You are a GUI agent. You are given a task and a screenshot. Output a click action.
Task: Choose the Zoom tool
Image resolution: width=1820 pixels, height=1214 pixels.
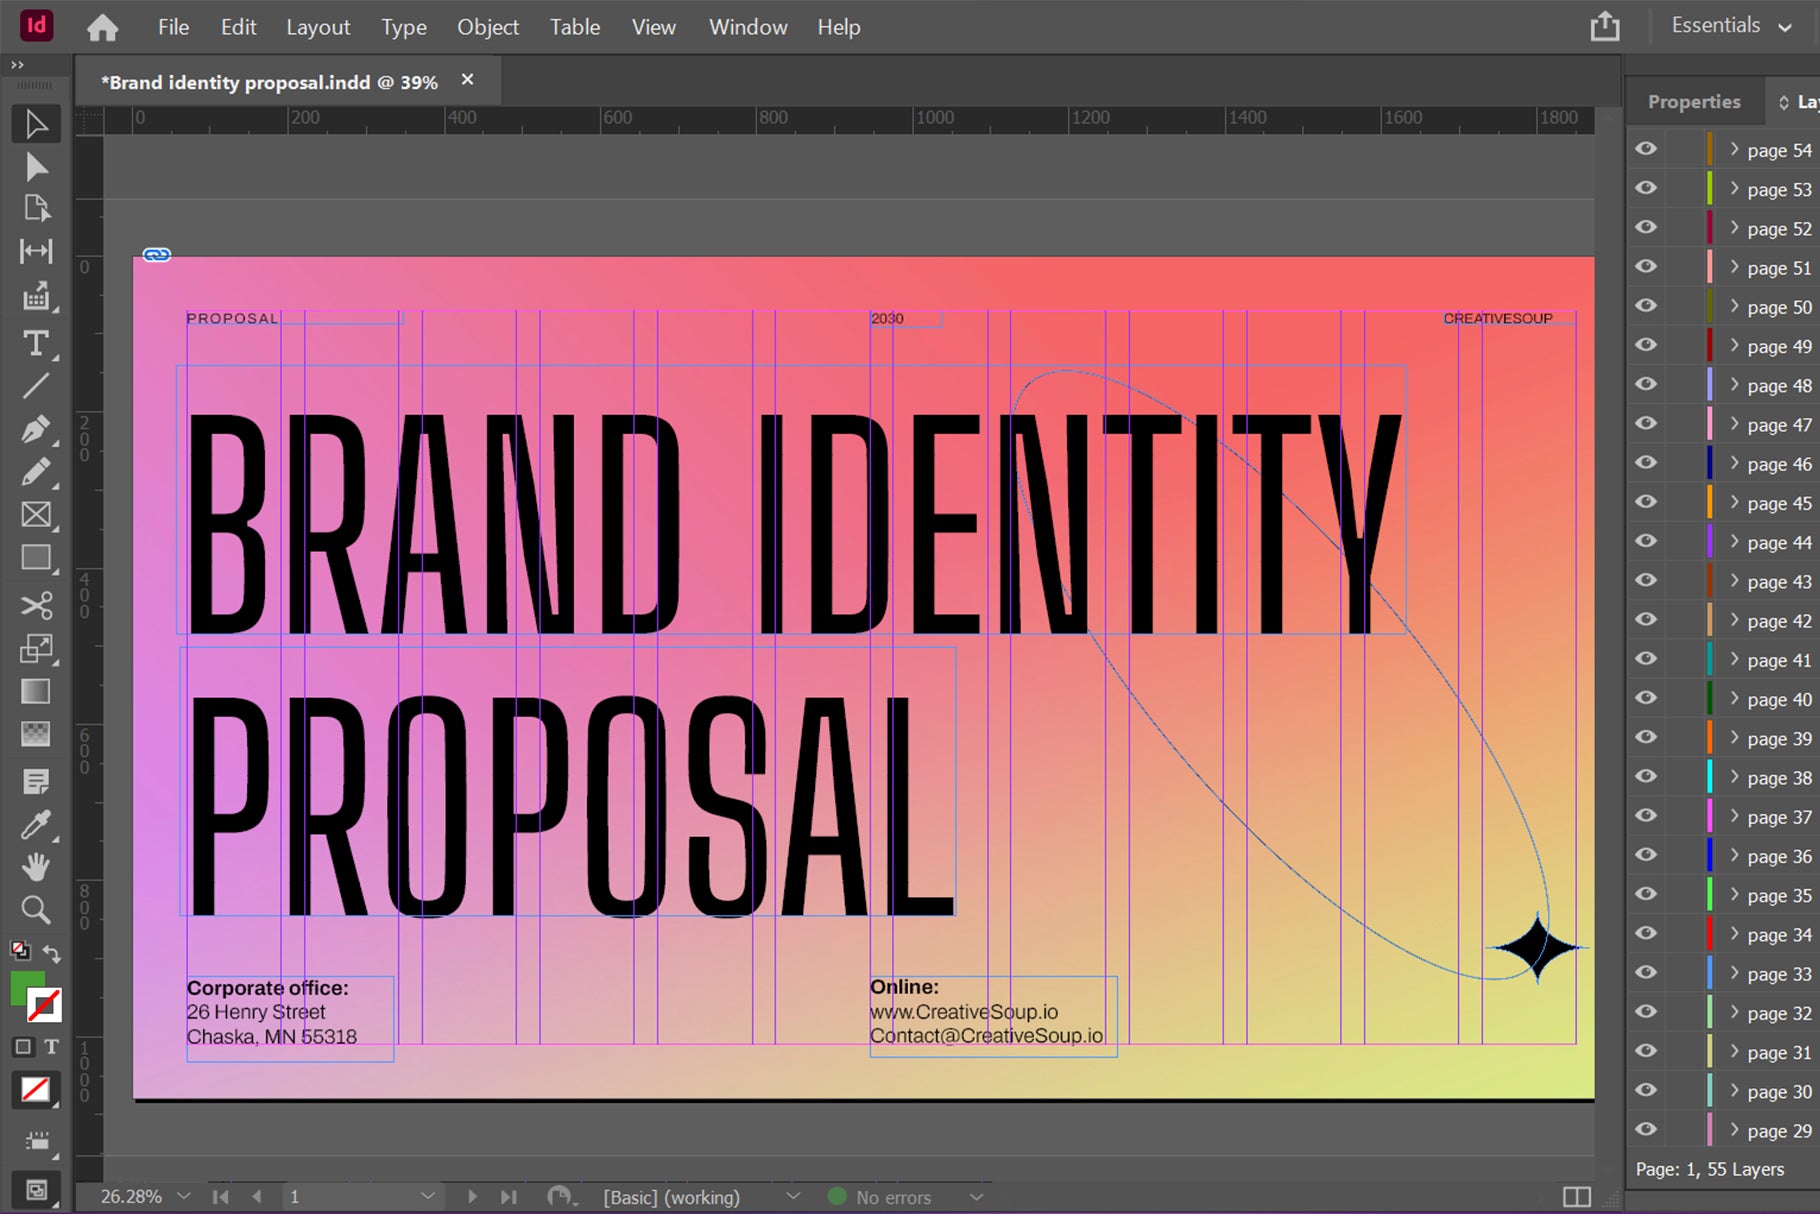[x=36, y=910]
